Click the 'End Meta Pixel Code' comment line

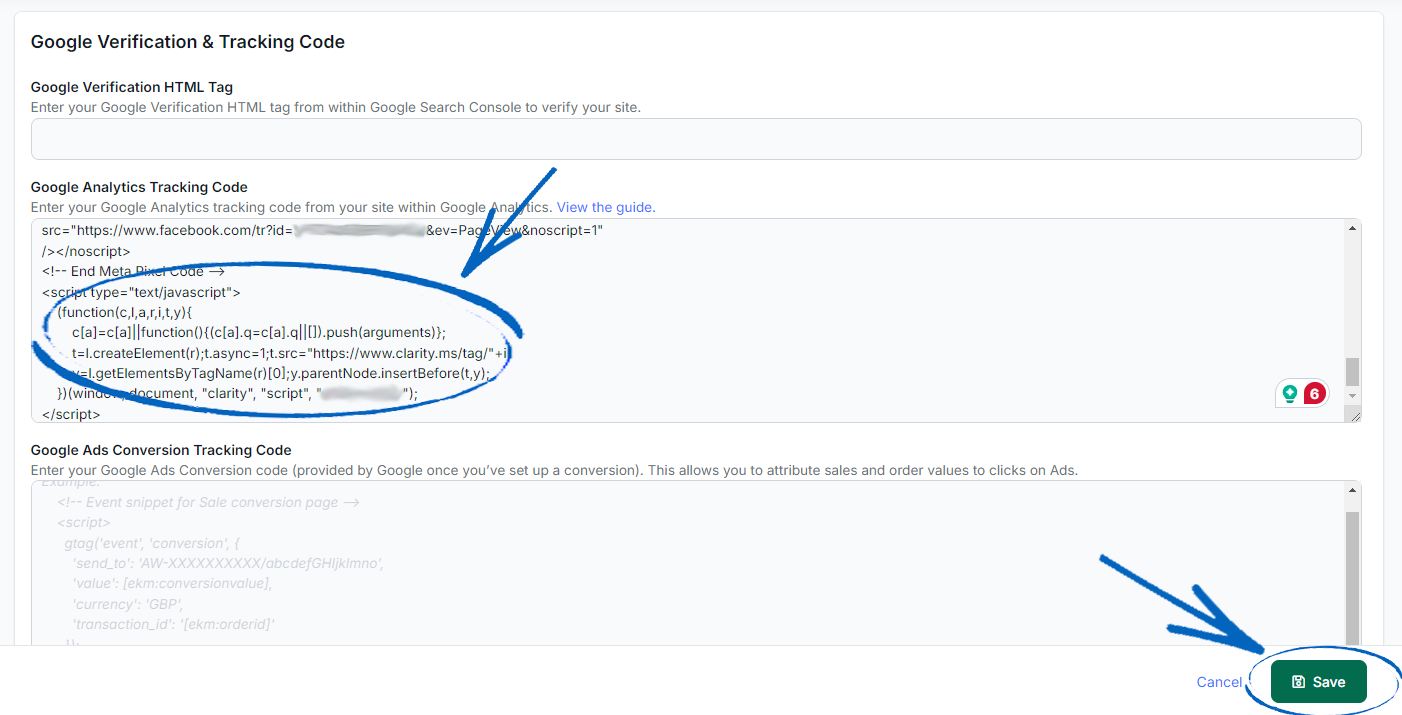click(133, 271)
